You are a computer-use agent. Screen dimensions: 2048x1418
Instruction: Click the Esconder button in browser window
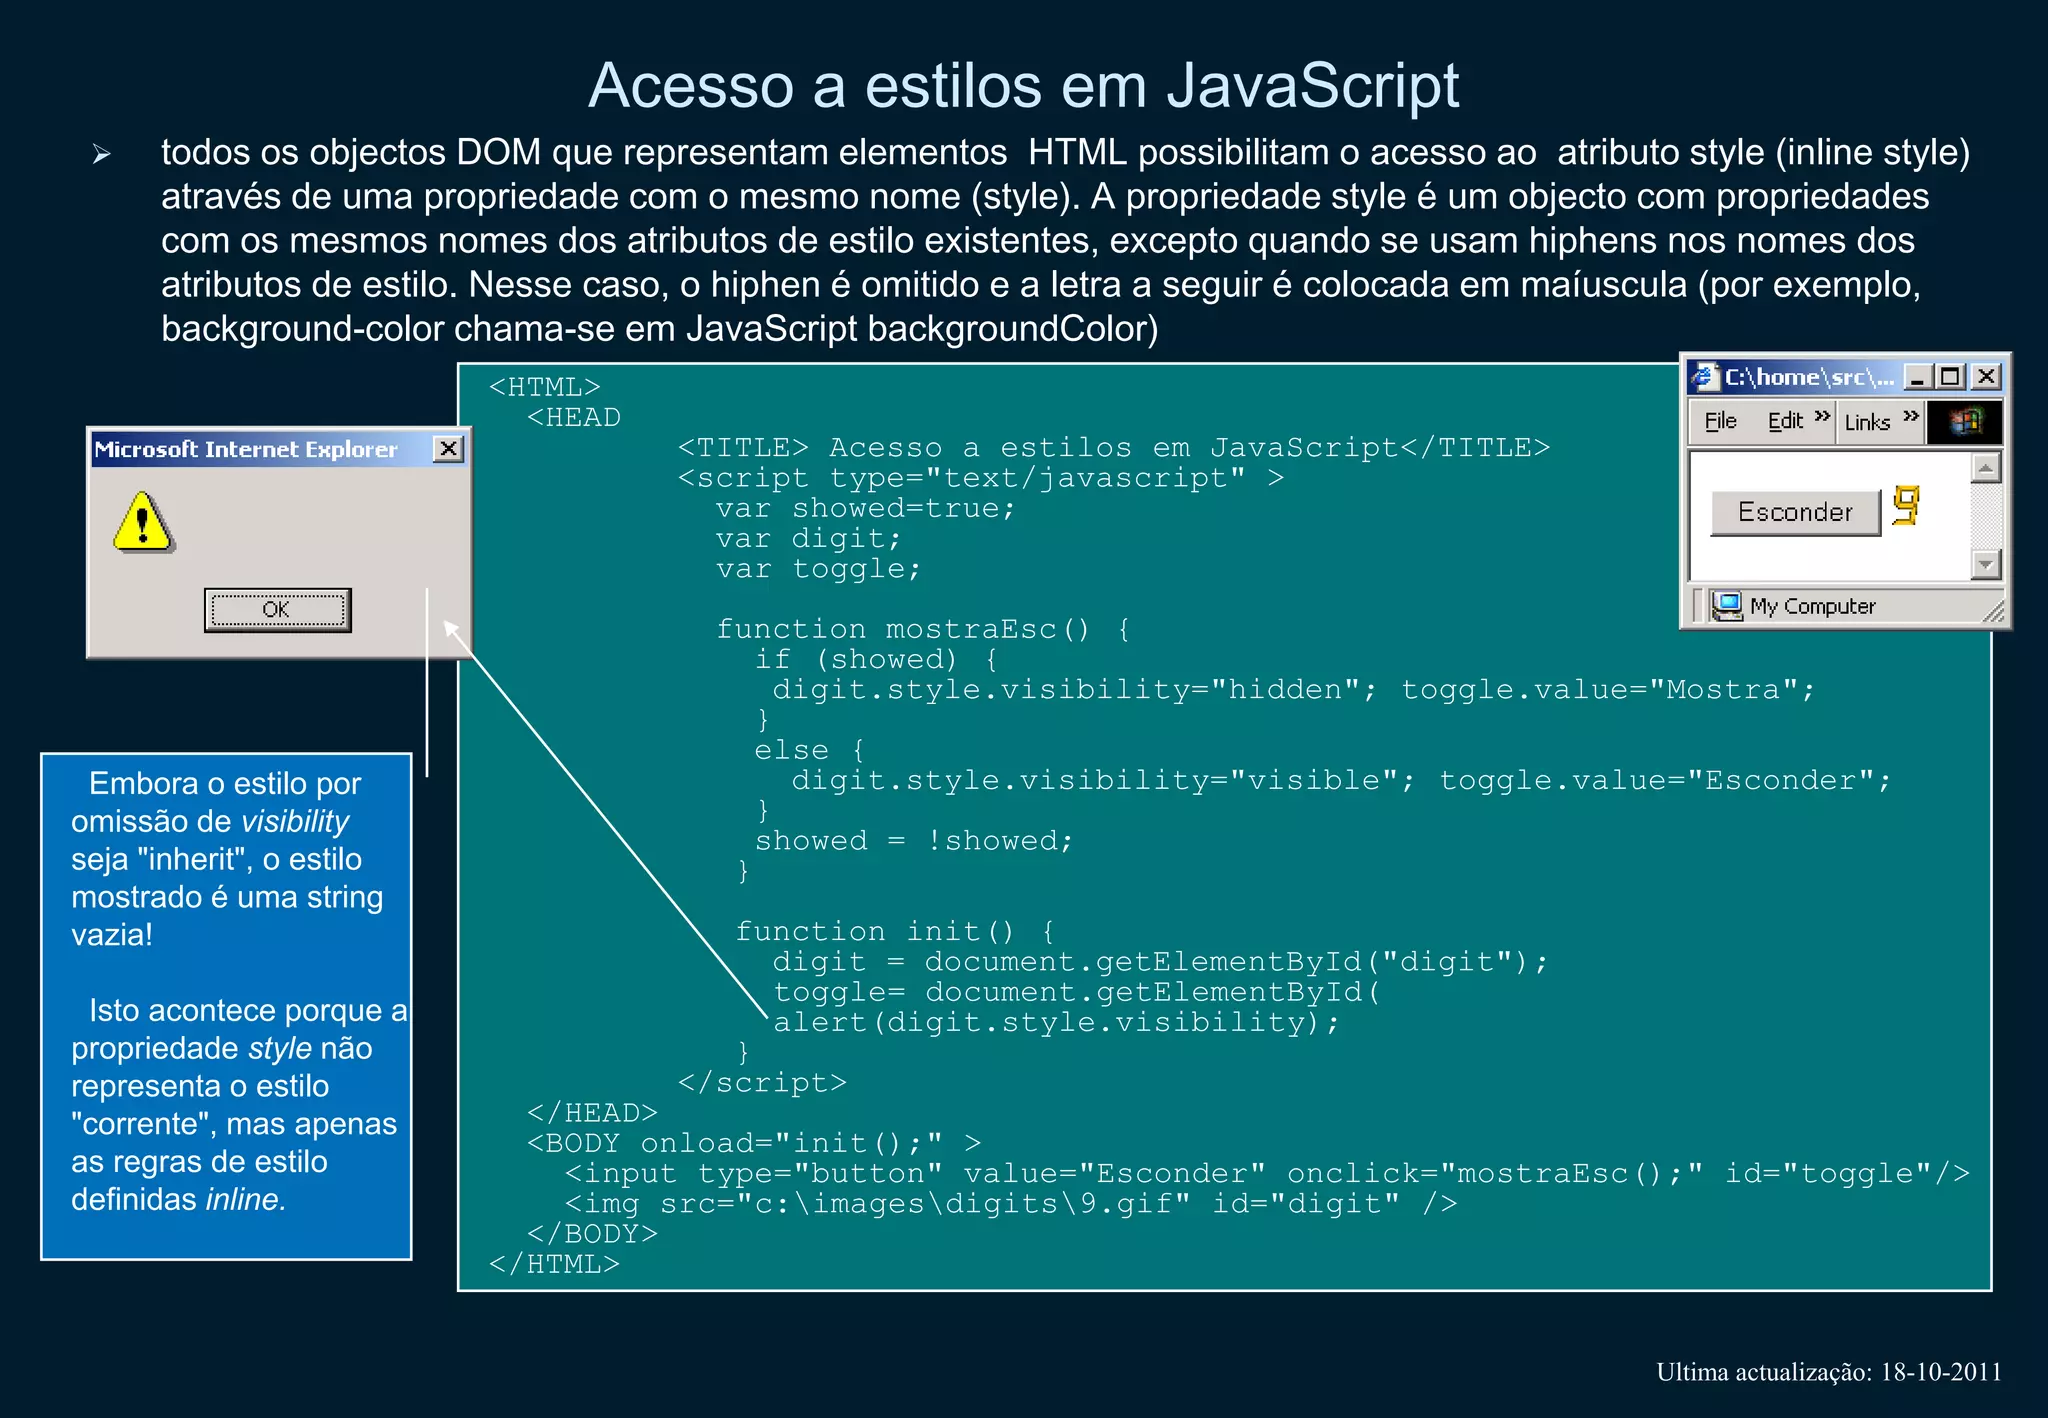point(1795,512)
